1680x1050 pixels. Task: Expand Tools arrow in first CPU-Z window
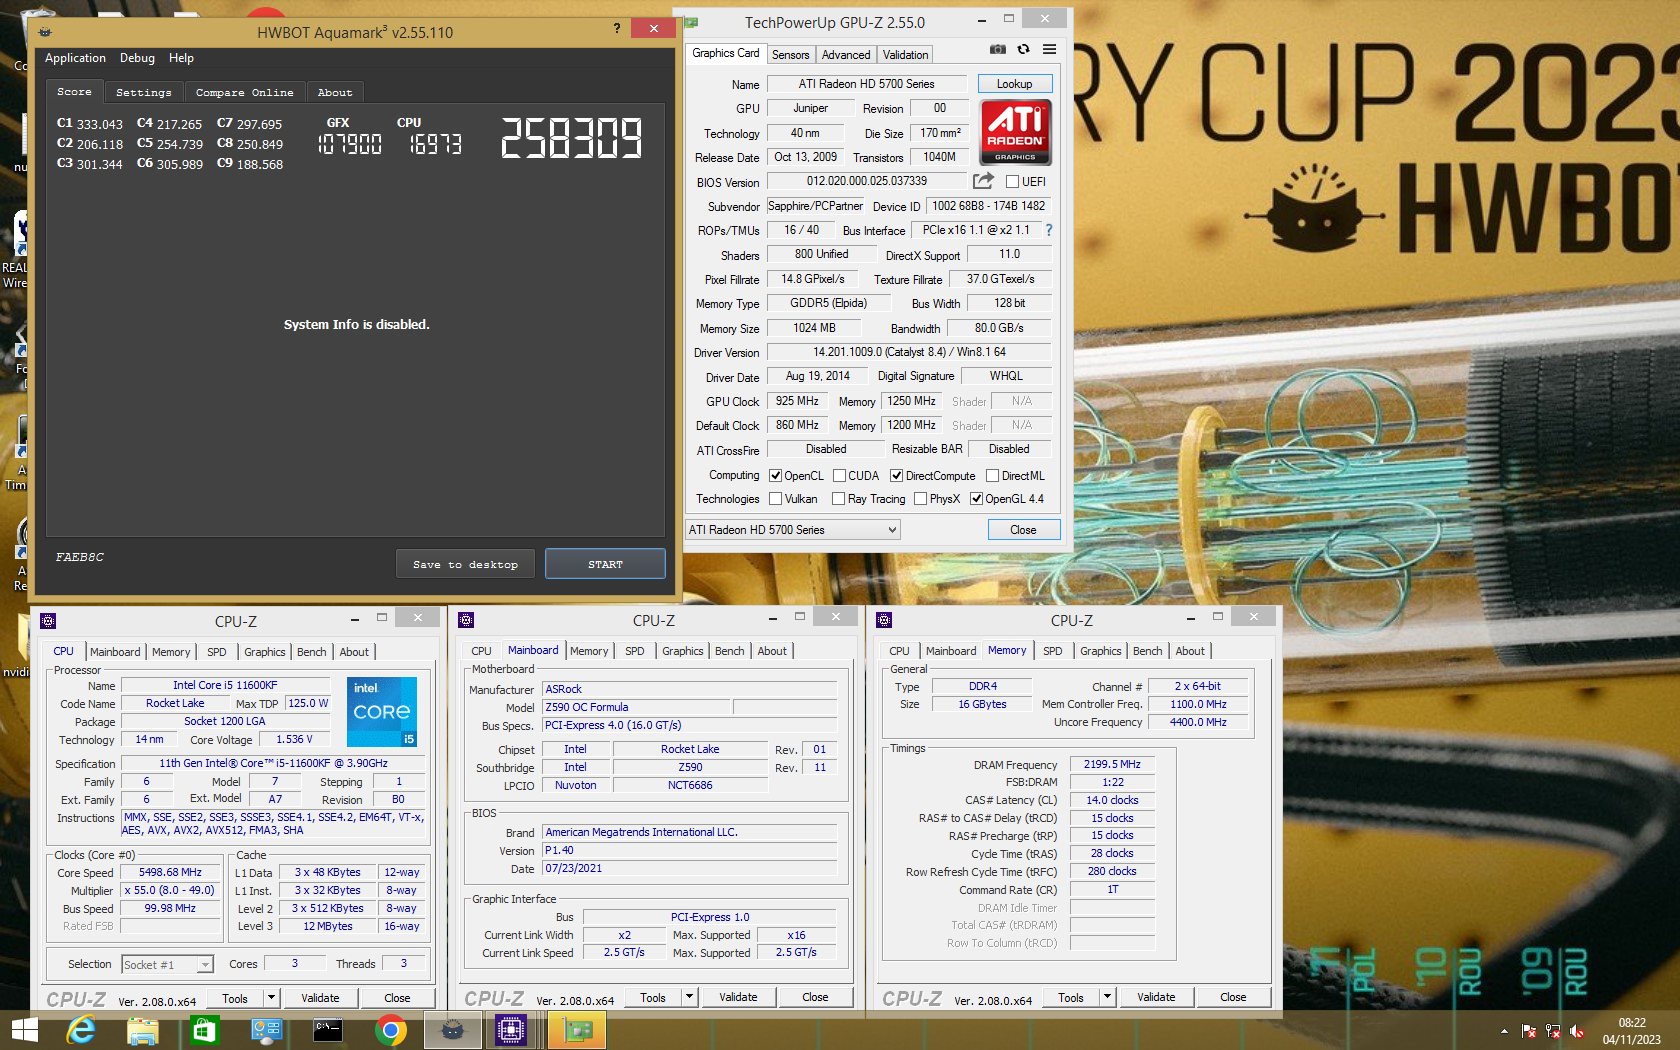[271, 998]
